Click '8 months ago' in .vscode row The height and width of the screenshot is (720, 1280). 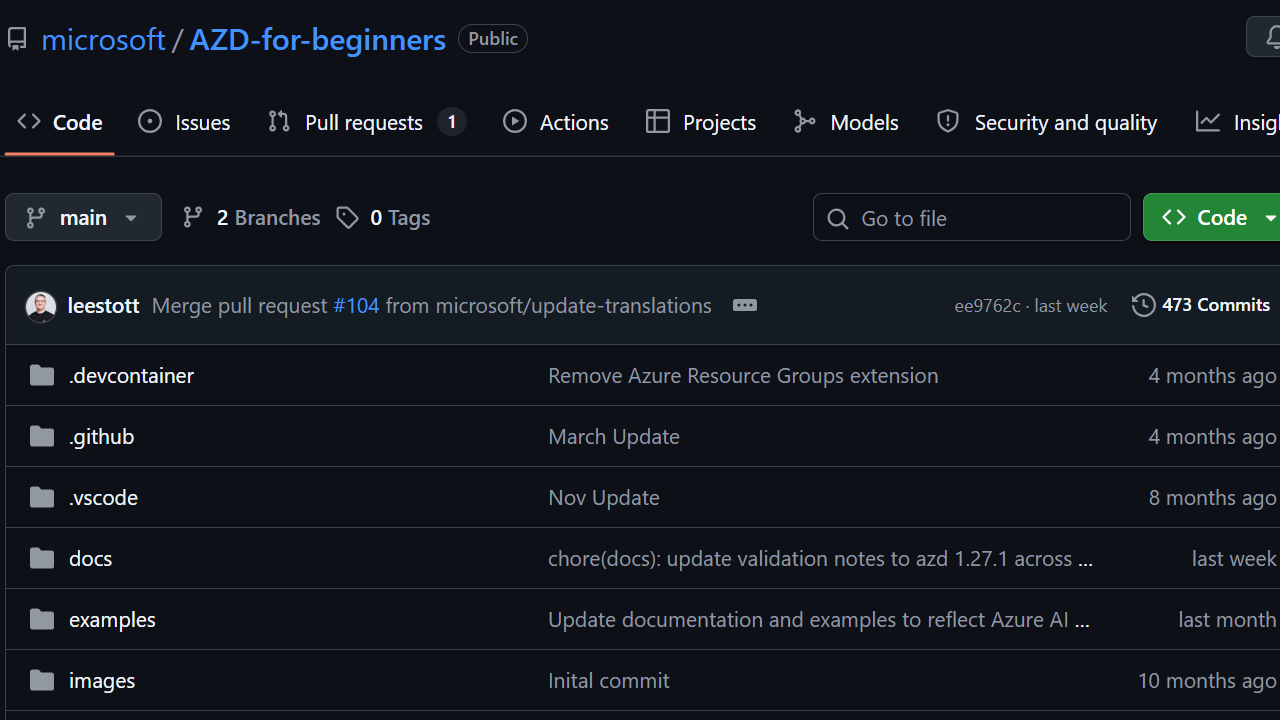1213,497
